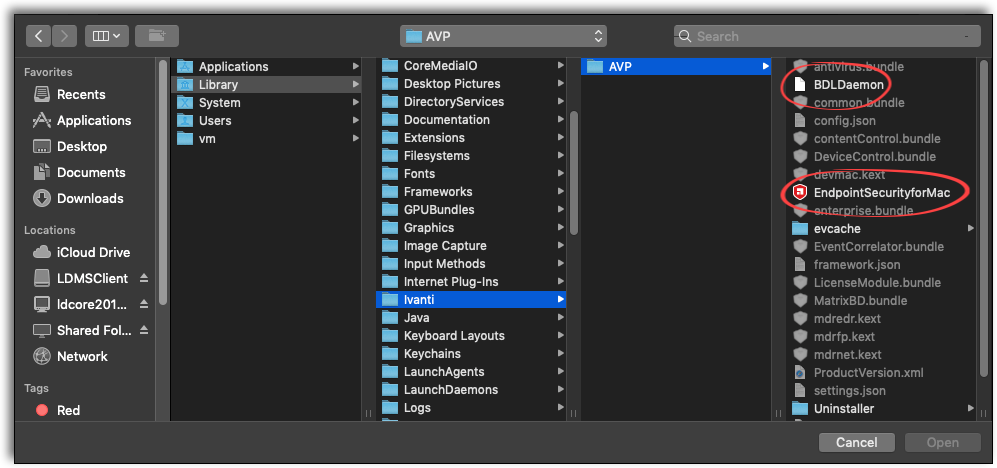This screenshot has height=468, width=997.
Task: Click the new folder group button
Action: pos(156,36)
